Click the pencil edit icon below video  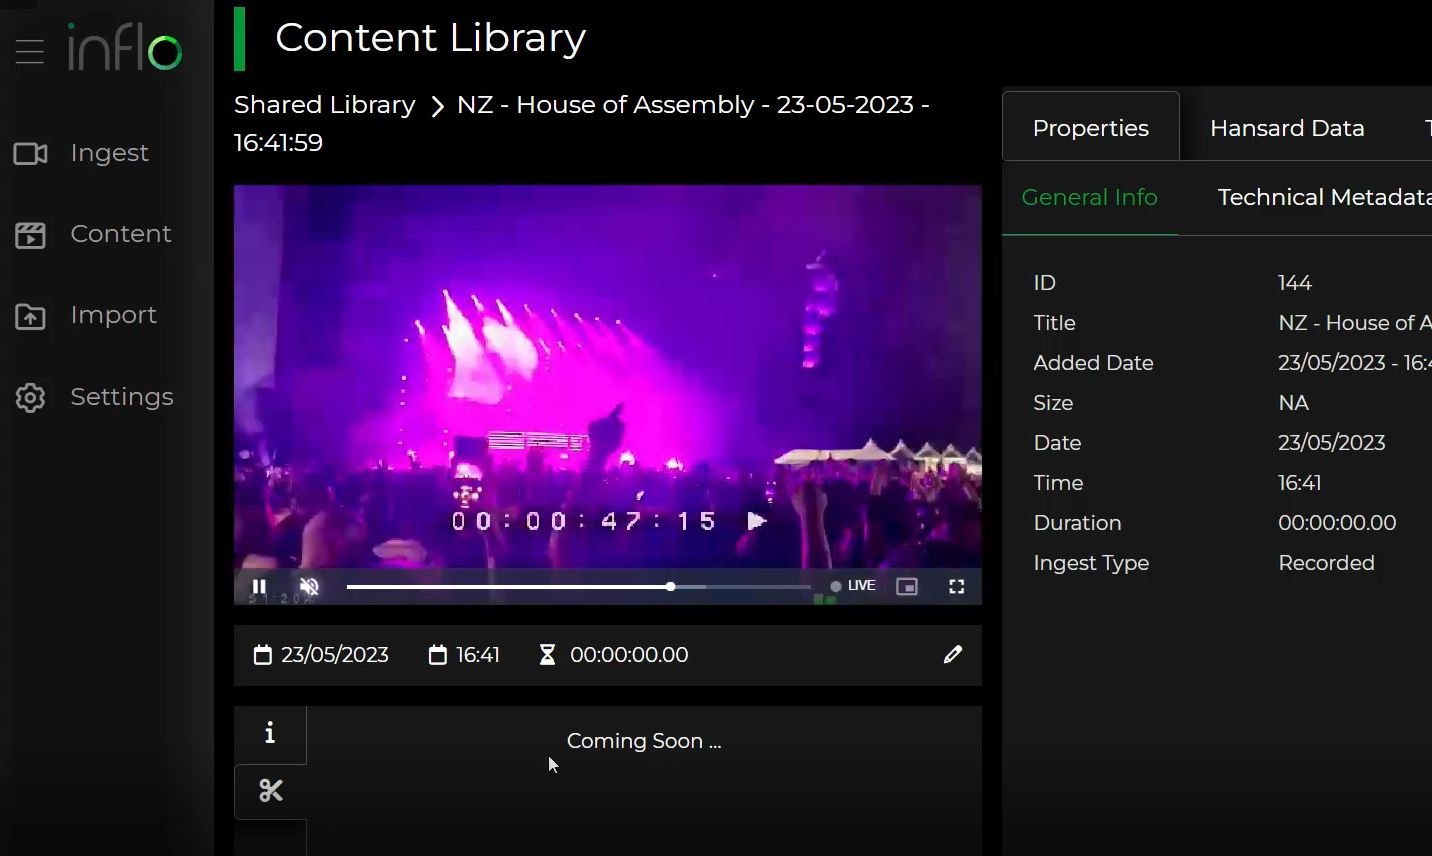[x=952, y=655]
